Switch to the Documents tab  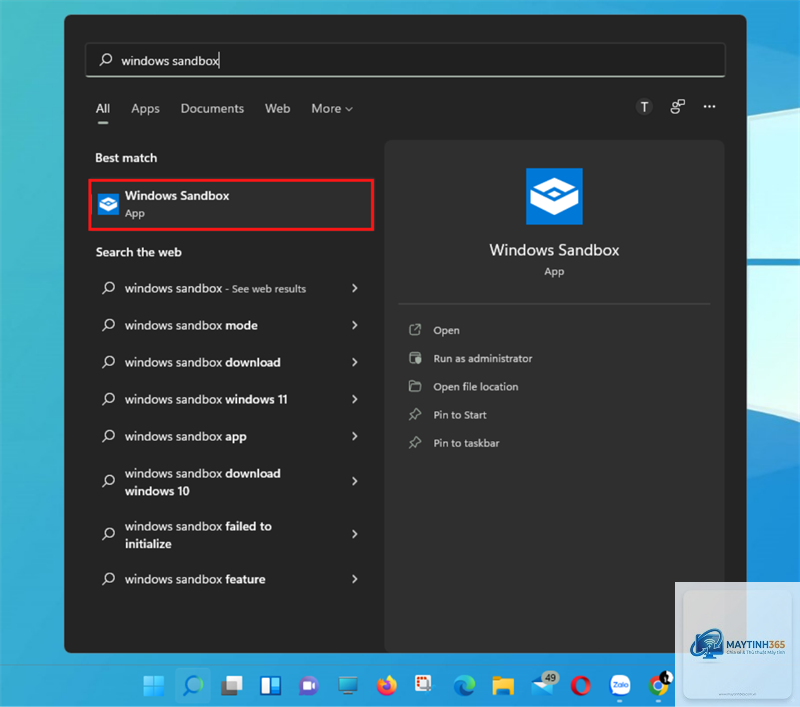212,109
